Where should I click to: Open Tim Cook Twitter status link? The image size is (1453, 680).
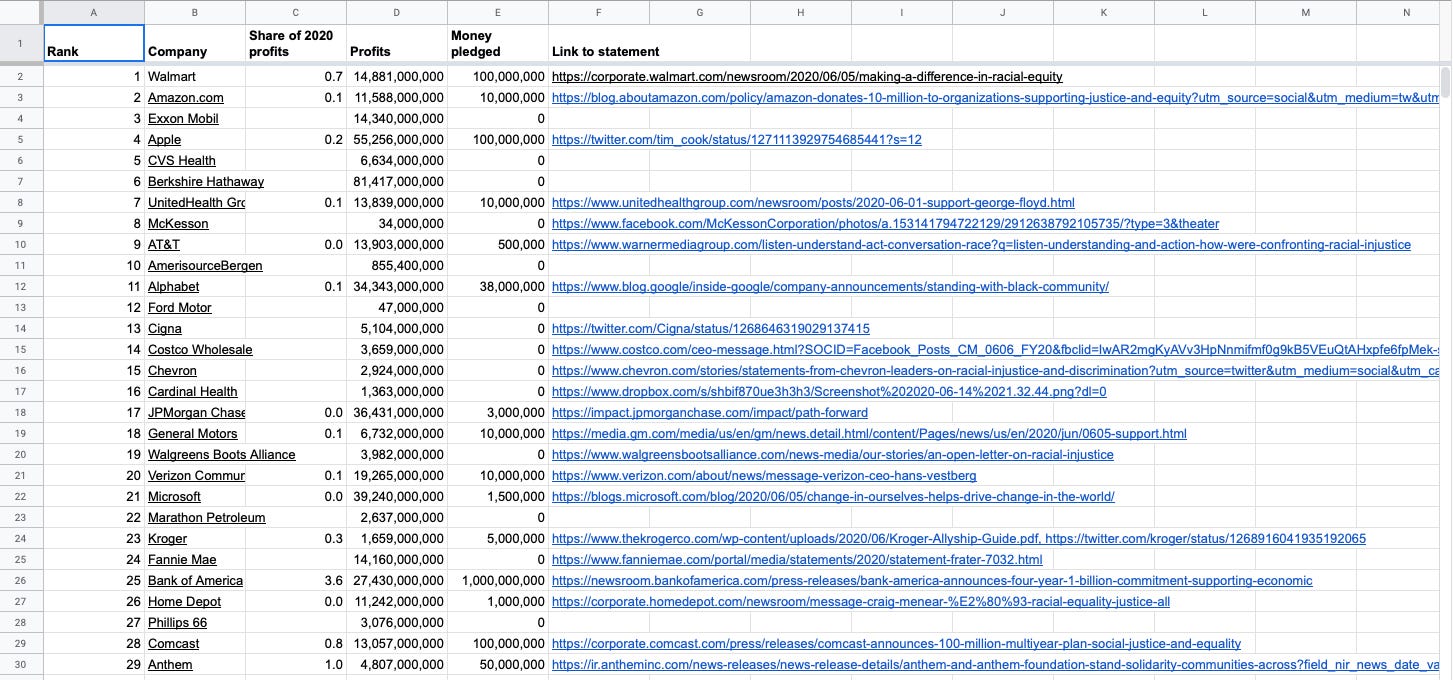pos(737,140)
